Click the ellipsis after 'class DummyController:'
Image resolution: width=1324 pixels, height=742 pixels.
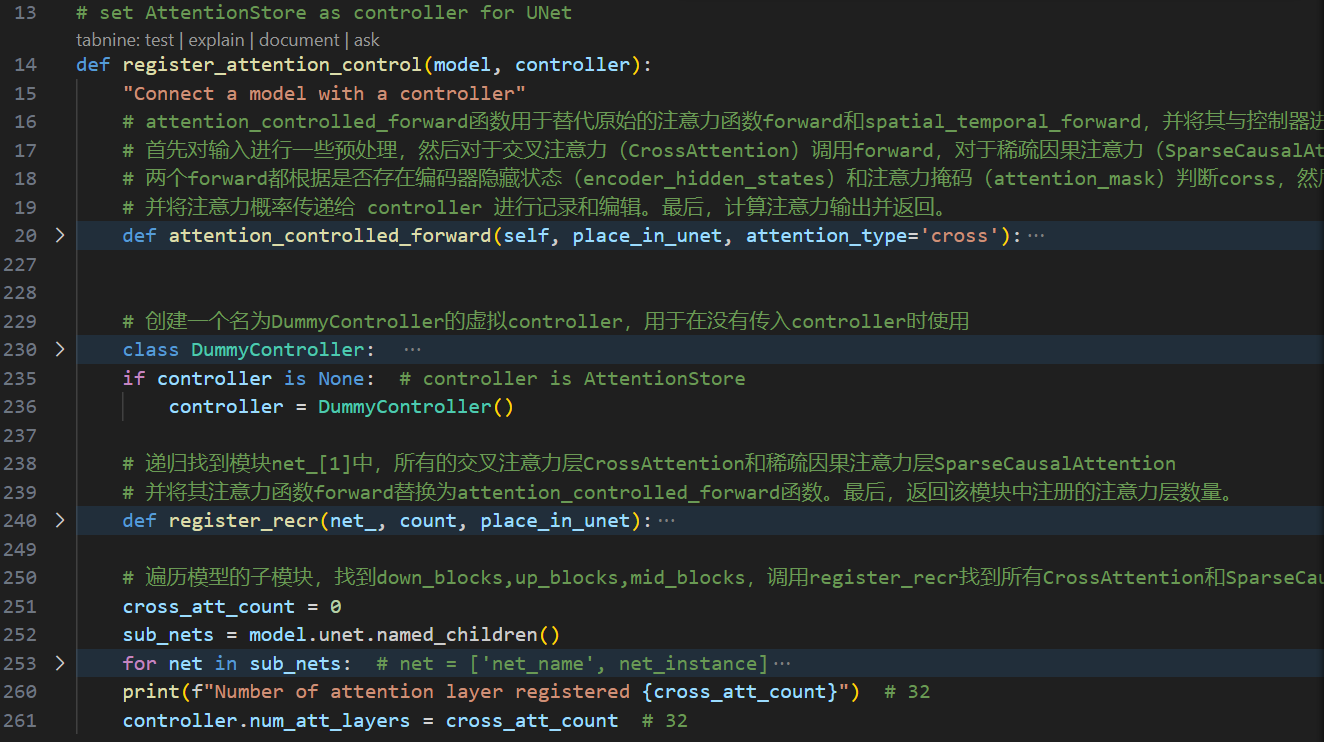[x=412, y=350]
